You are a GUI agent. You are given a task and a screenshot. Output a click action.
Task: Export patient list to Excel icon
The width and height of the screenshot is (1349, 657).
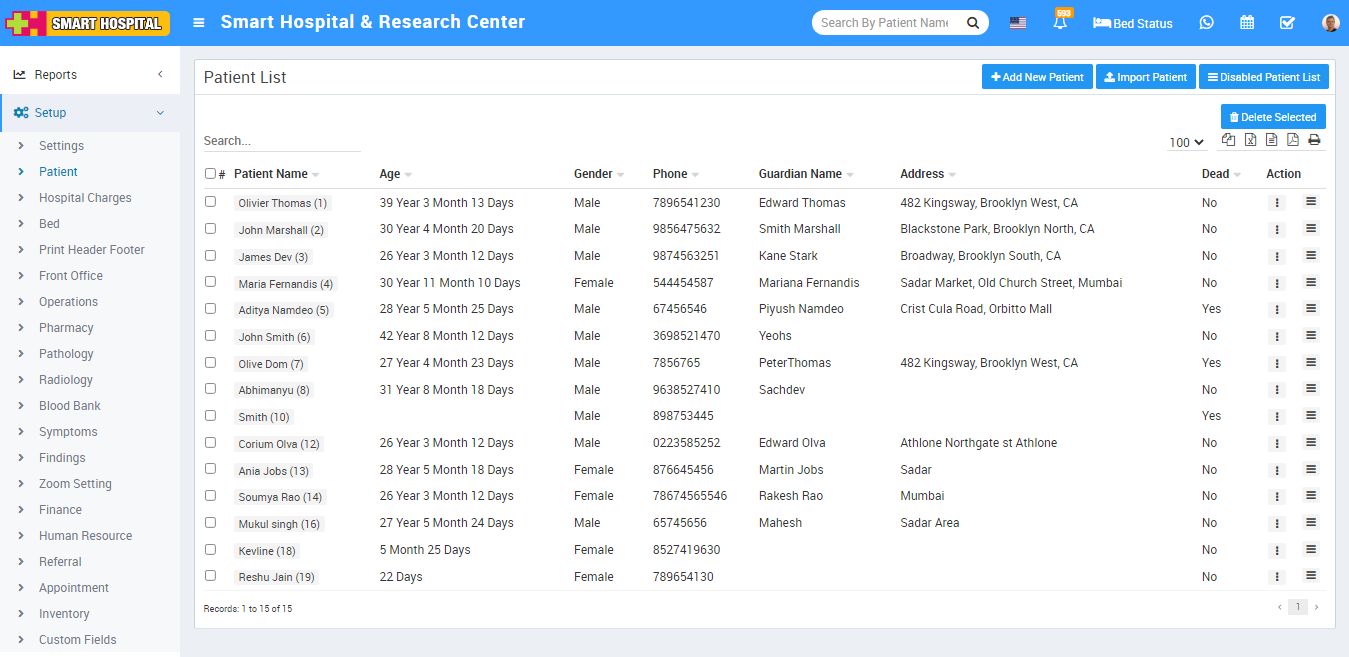click(x=1250, y=140)
